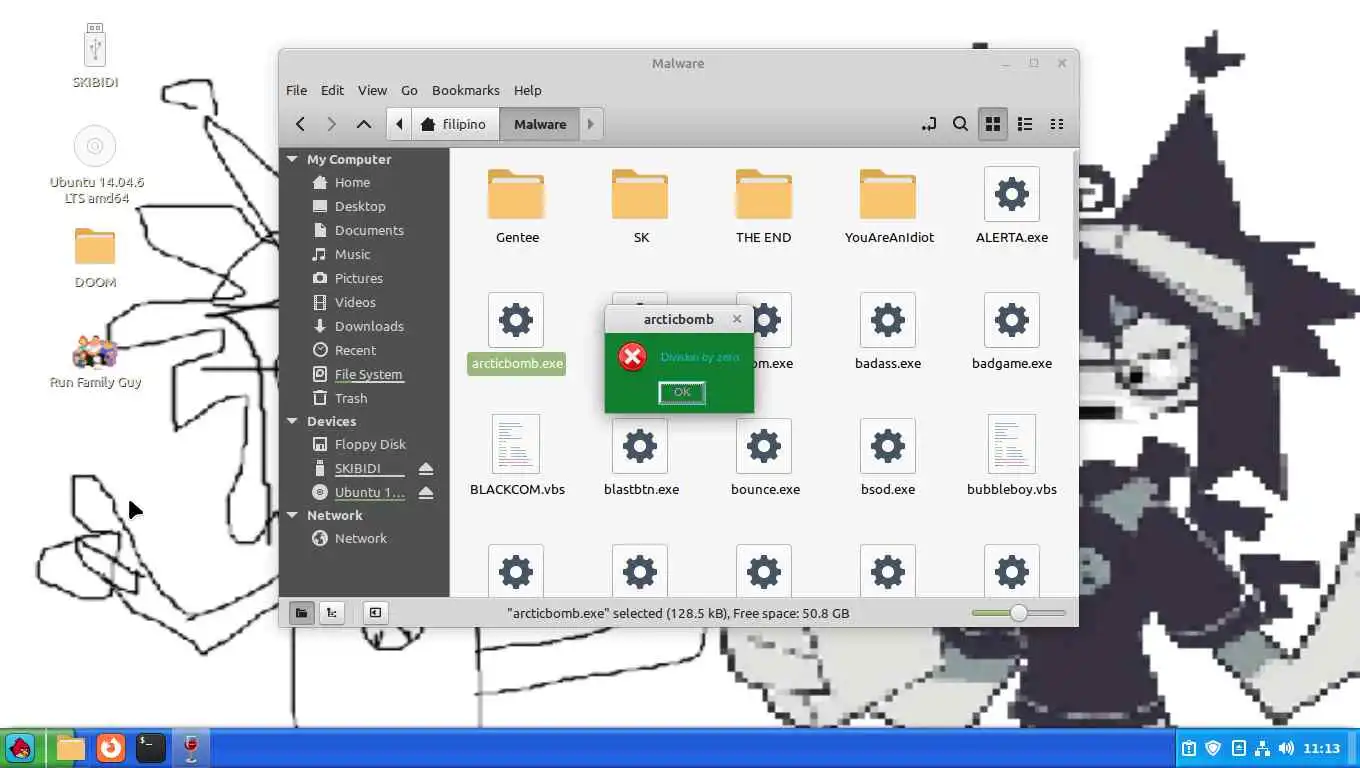Click OK in the arcticbomb dialog
This screenshot has width=1360, height=768.
click(682, 392)
